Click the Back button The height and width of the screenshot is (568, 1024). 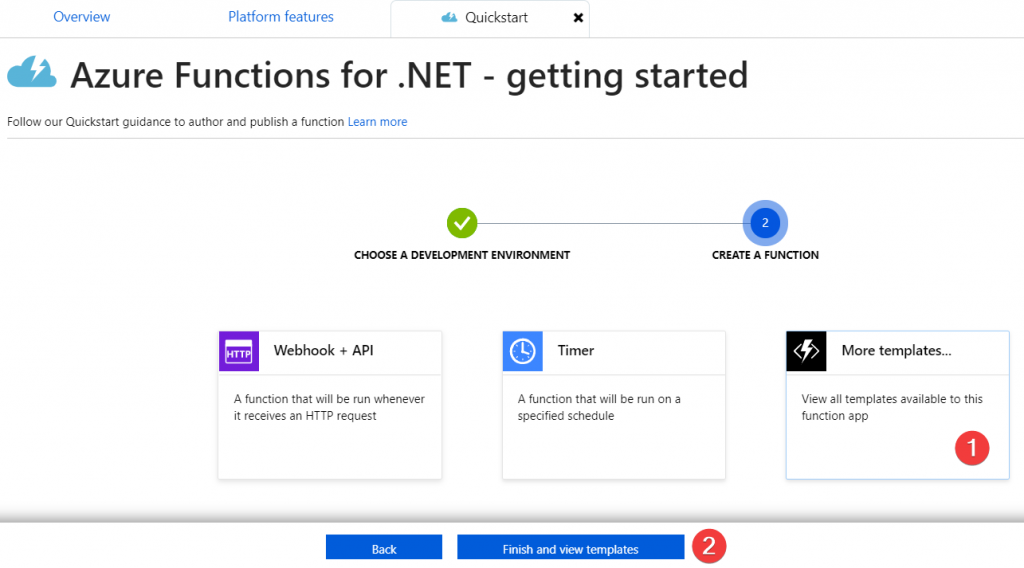pos(384,547)
